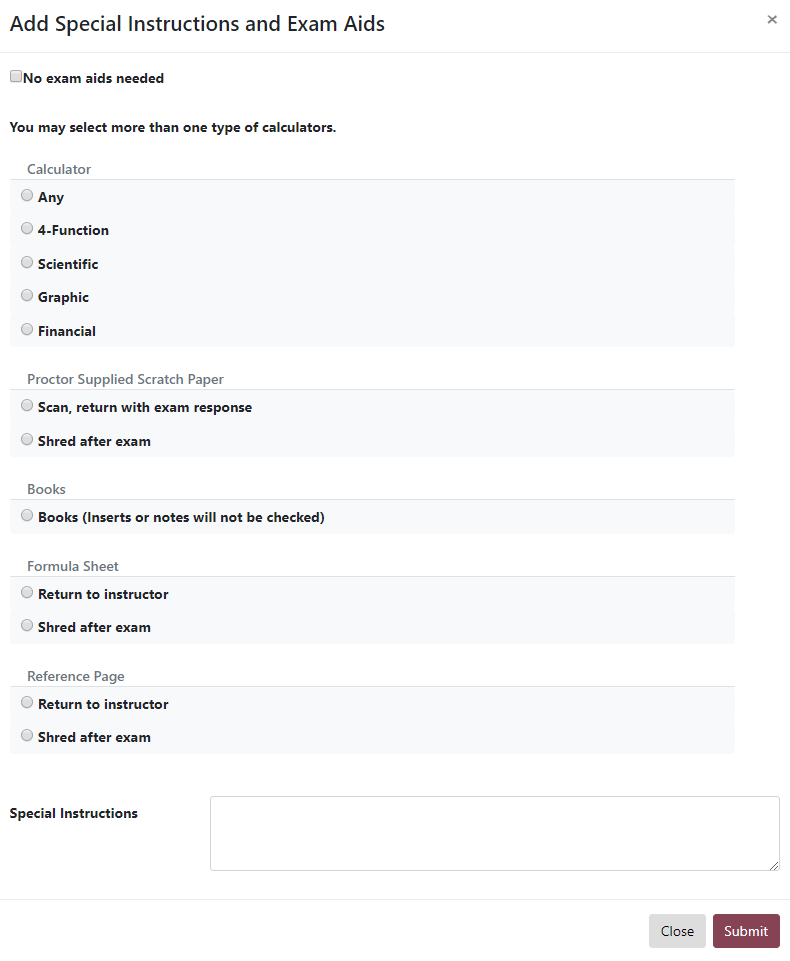The width and height of the screenshot is (790, 961).
Task: Choose the Scientific calculator radio button
Action: coord(27,262)
